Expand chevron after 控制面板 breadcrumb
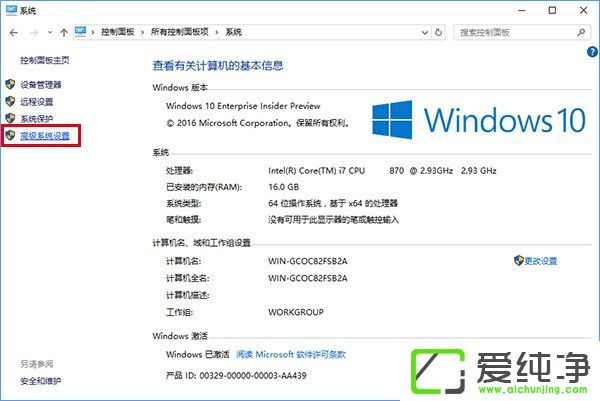The height and width of the screenshot is (401, 600). pos(142,33)
